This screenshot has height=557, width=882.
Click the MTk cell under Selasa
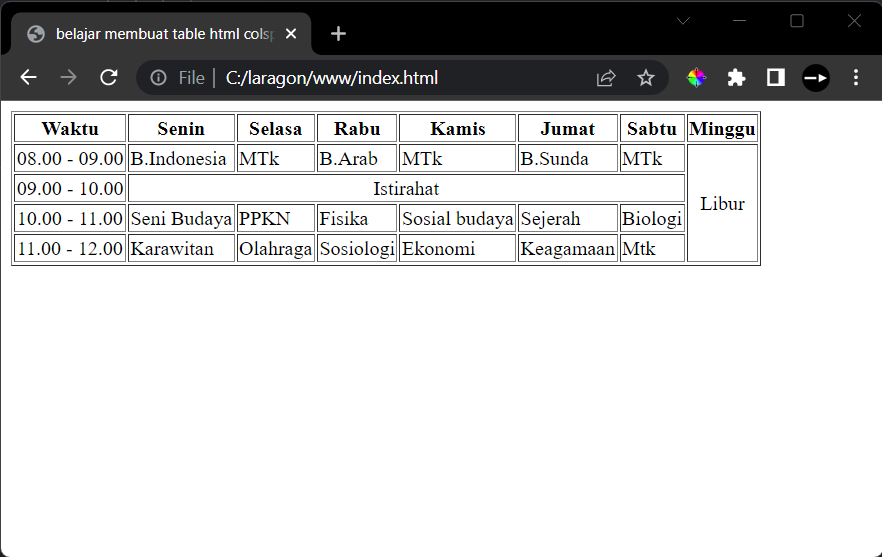click(x=276, y=158)
